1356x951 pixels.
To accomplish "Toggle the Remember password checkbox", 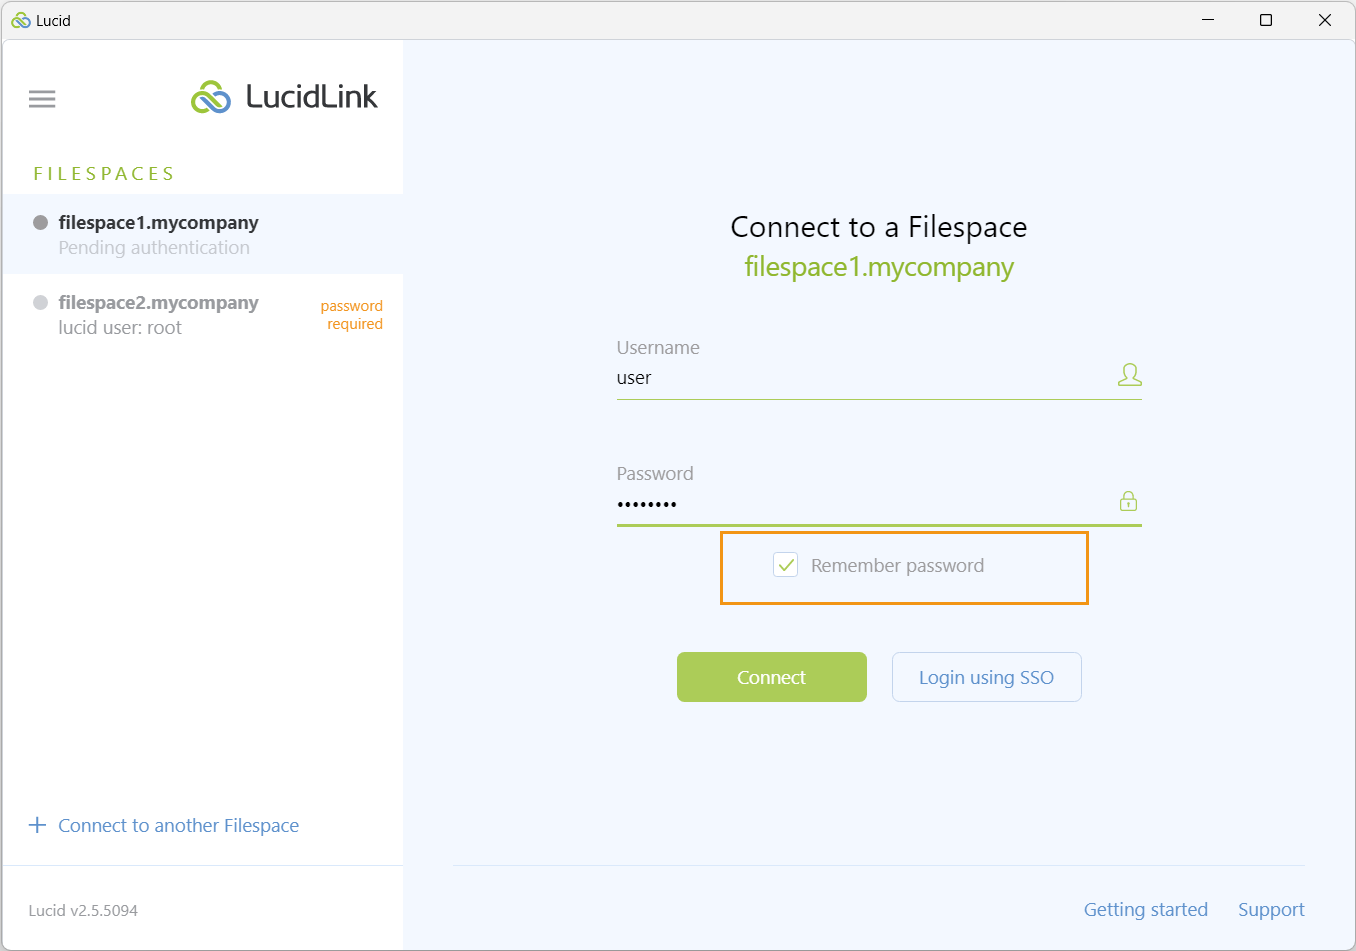I will pos(786,565).
